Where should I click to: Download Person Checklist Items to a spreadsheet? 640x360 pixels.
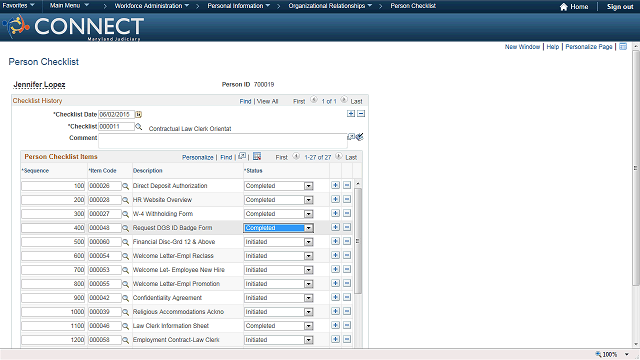pos(257,156)
